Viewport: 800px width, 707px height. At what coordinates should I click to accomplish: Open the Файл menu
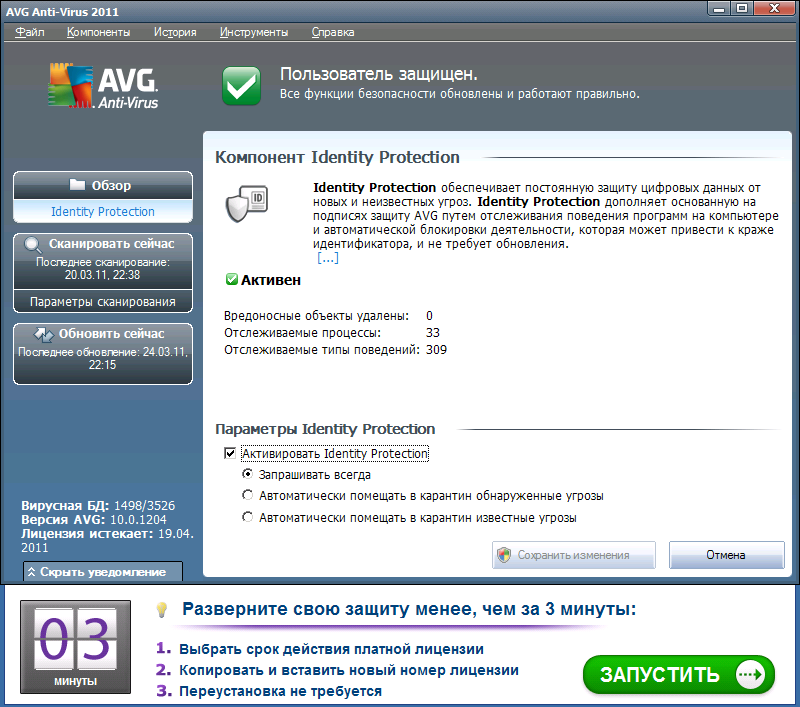point(30,32)
